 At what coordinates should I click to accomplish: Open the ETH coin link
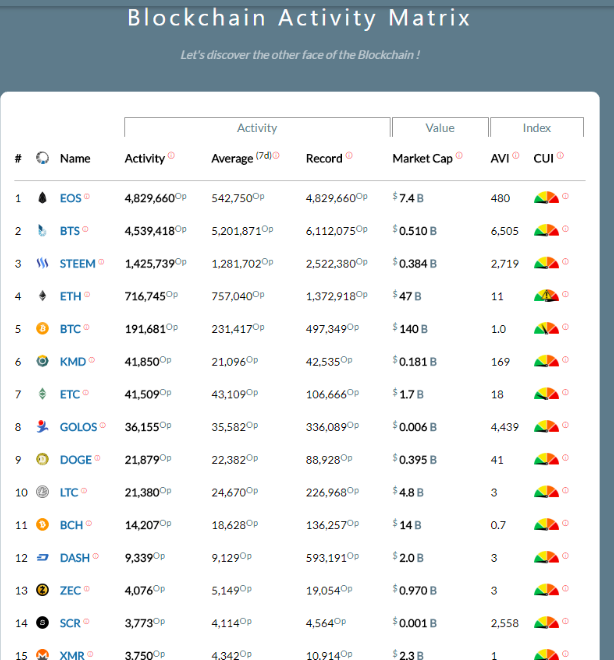coord(70,296)
